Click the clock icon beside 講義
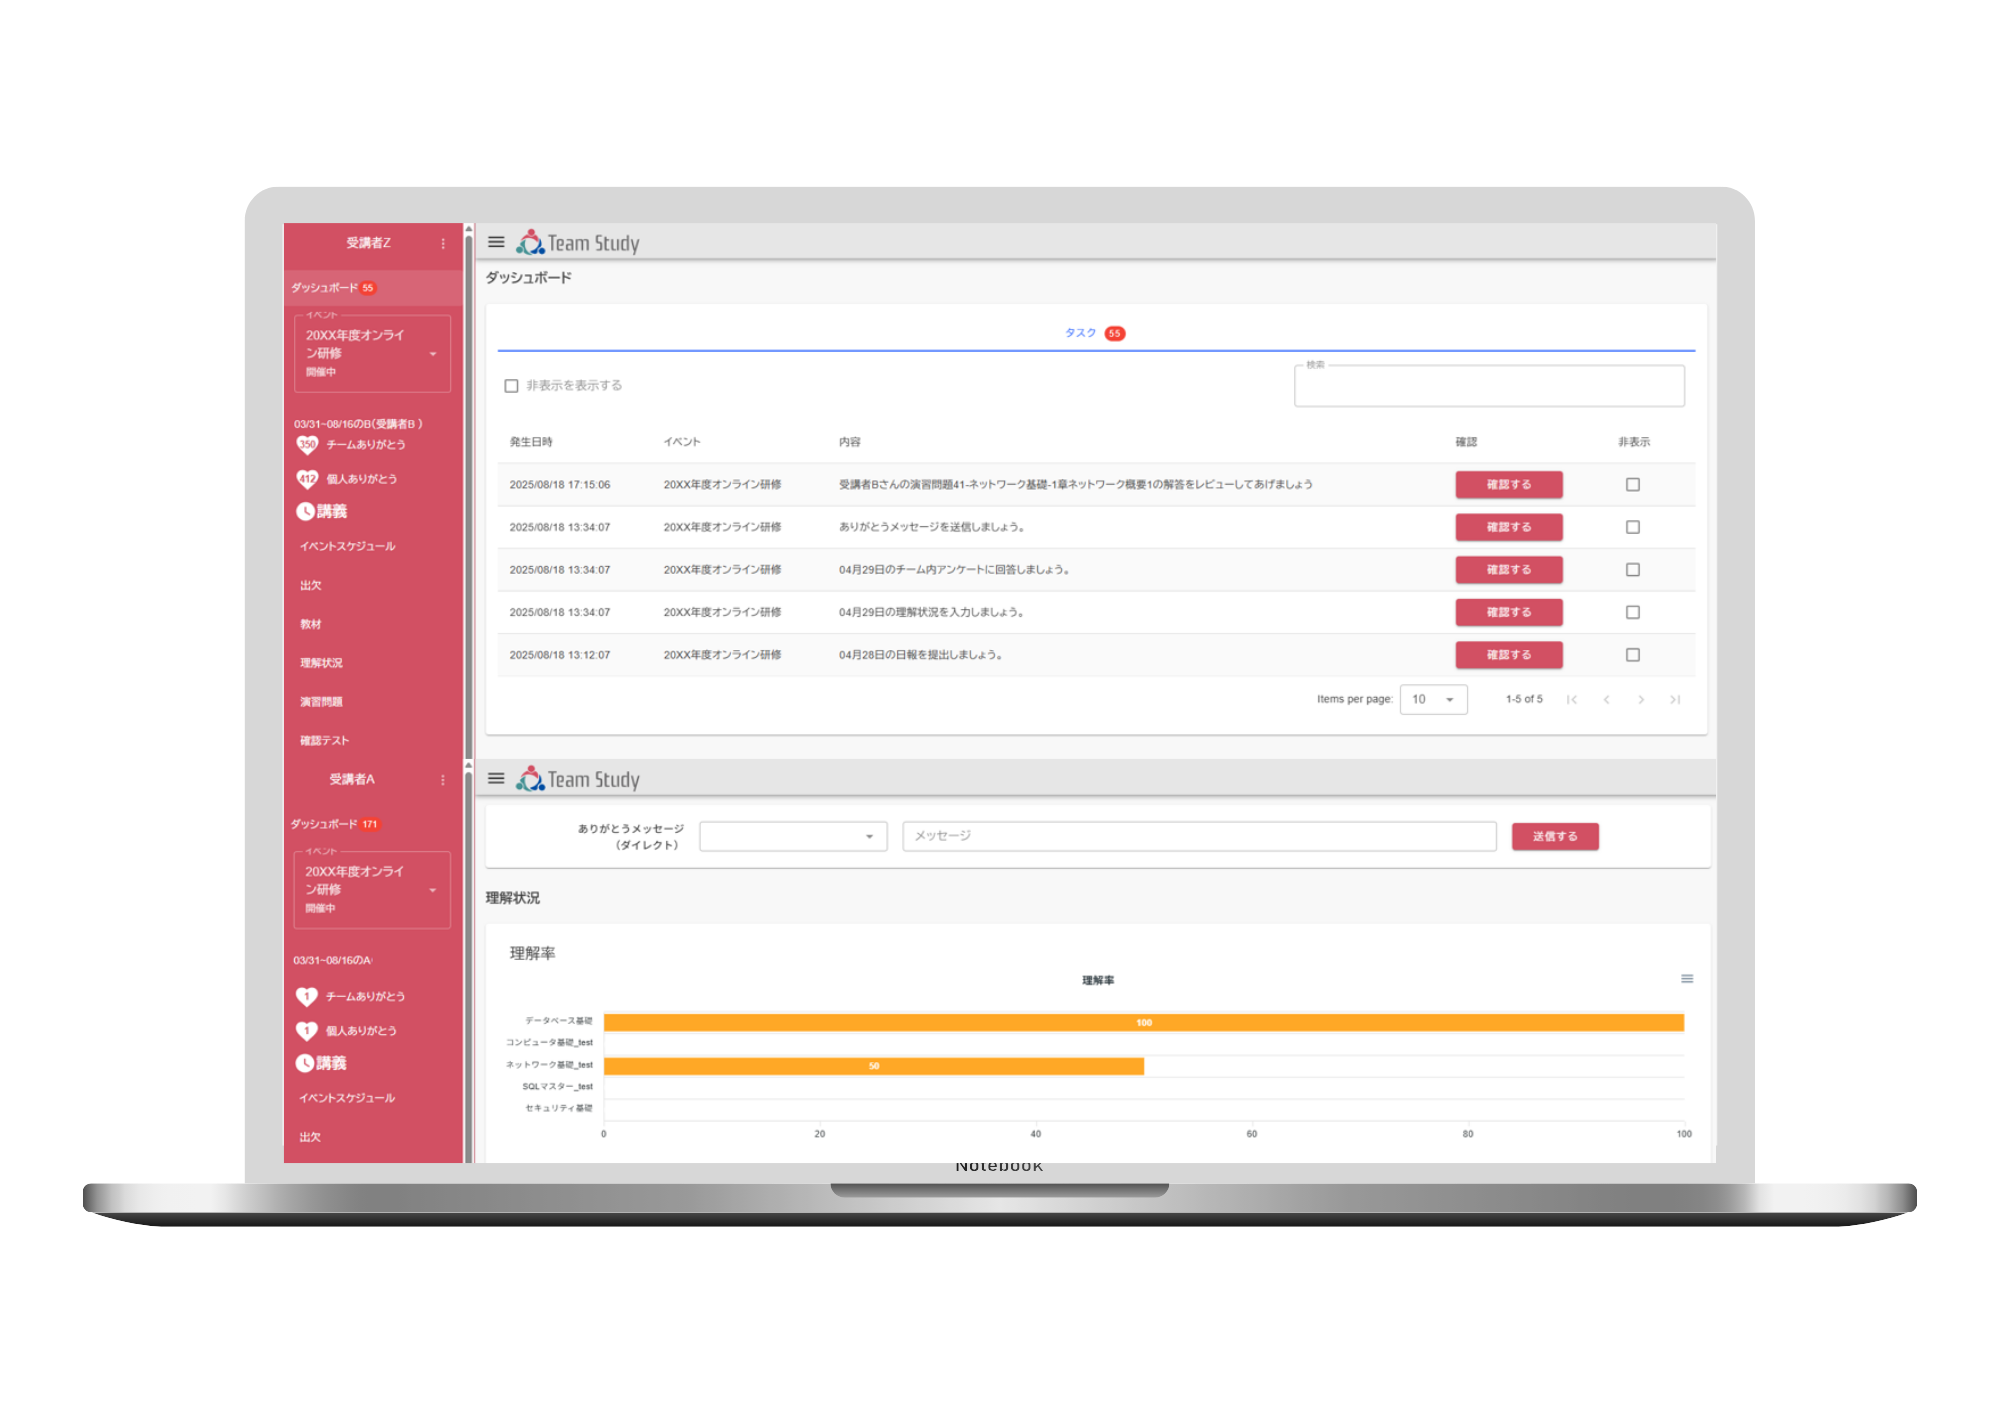 click(304, 511)
